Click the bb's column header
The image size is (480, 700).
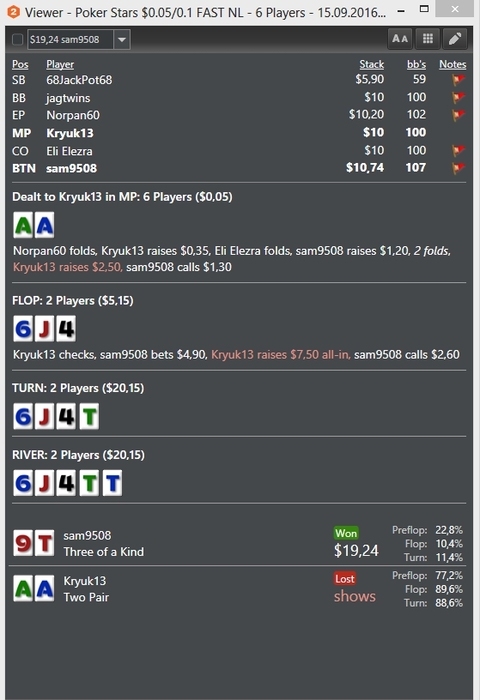coord(416,64)
